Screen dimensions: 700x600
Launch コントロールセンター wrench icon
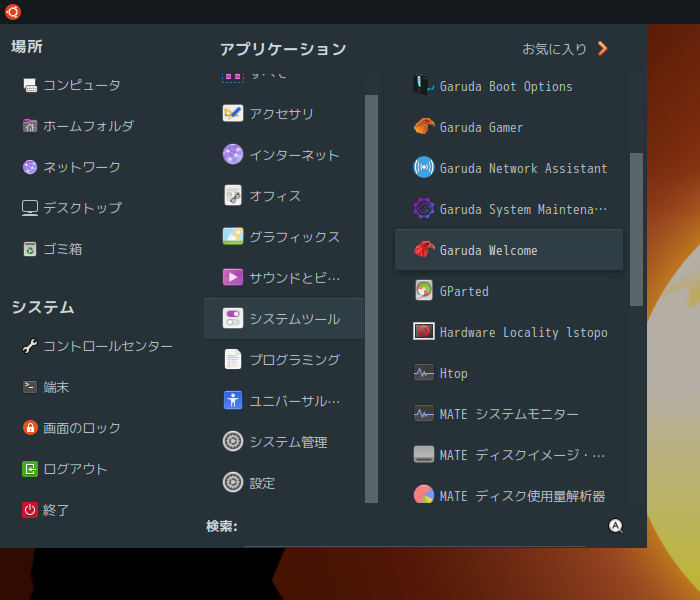click(x=30, y=346)
